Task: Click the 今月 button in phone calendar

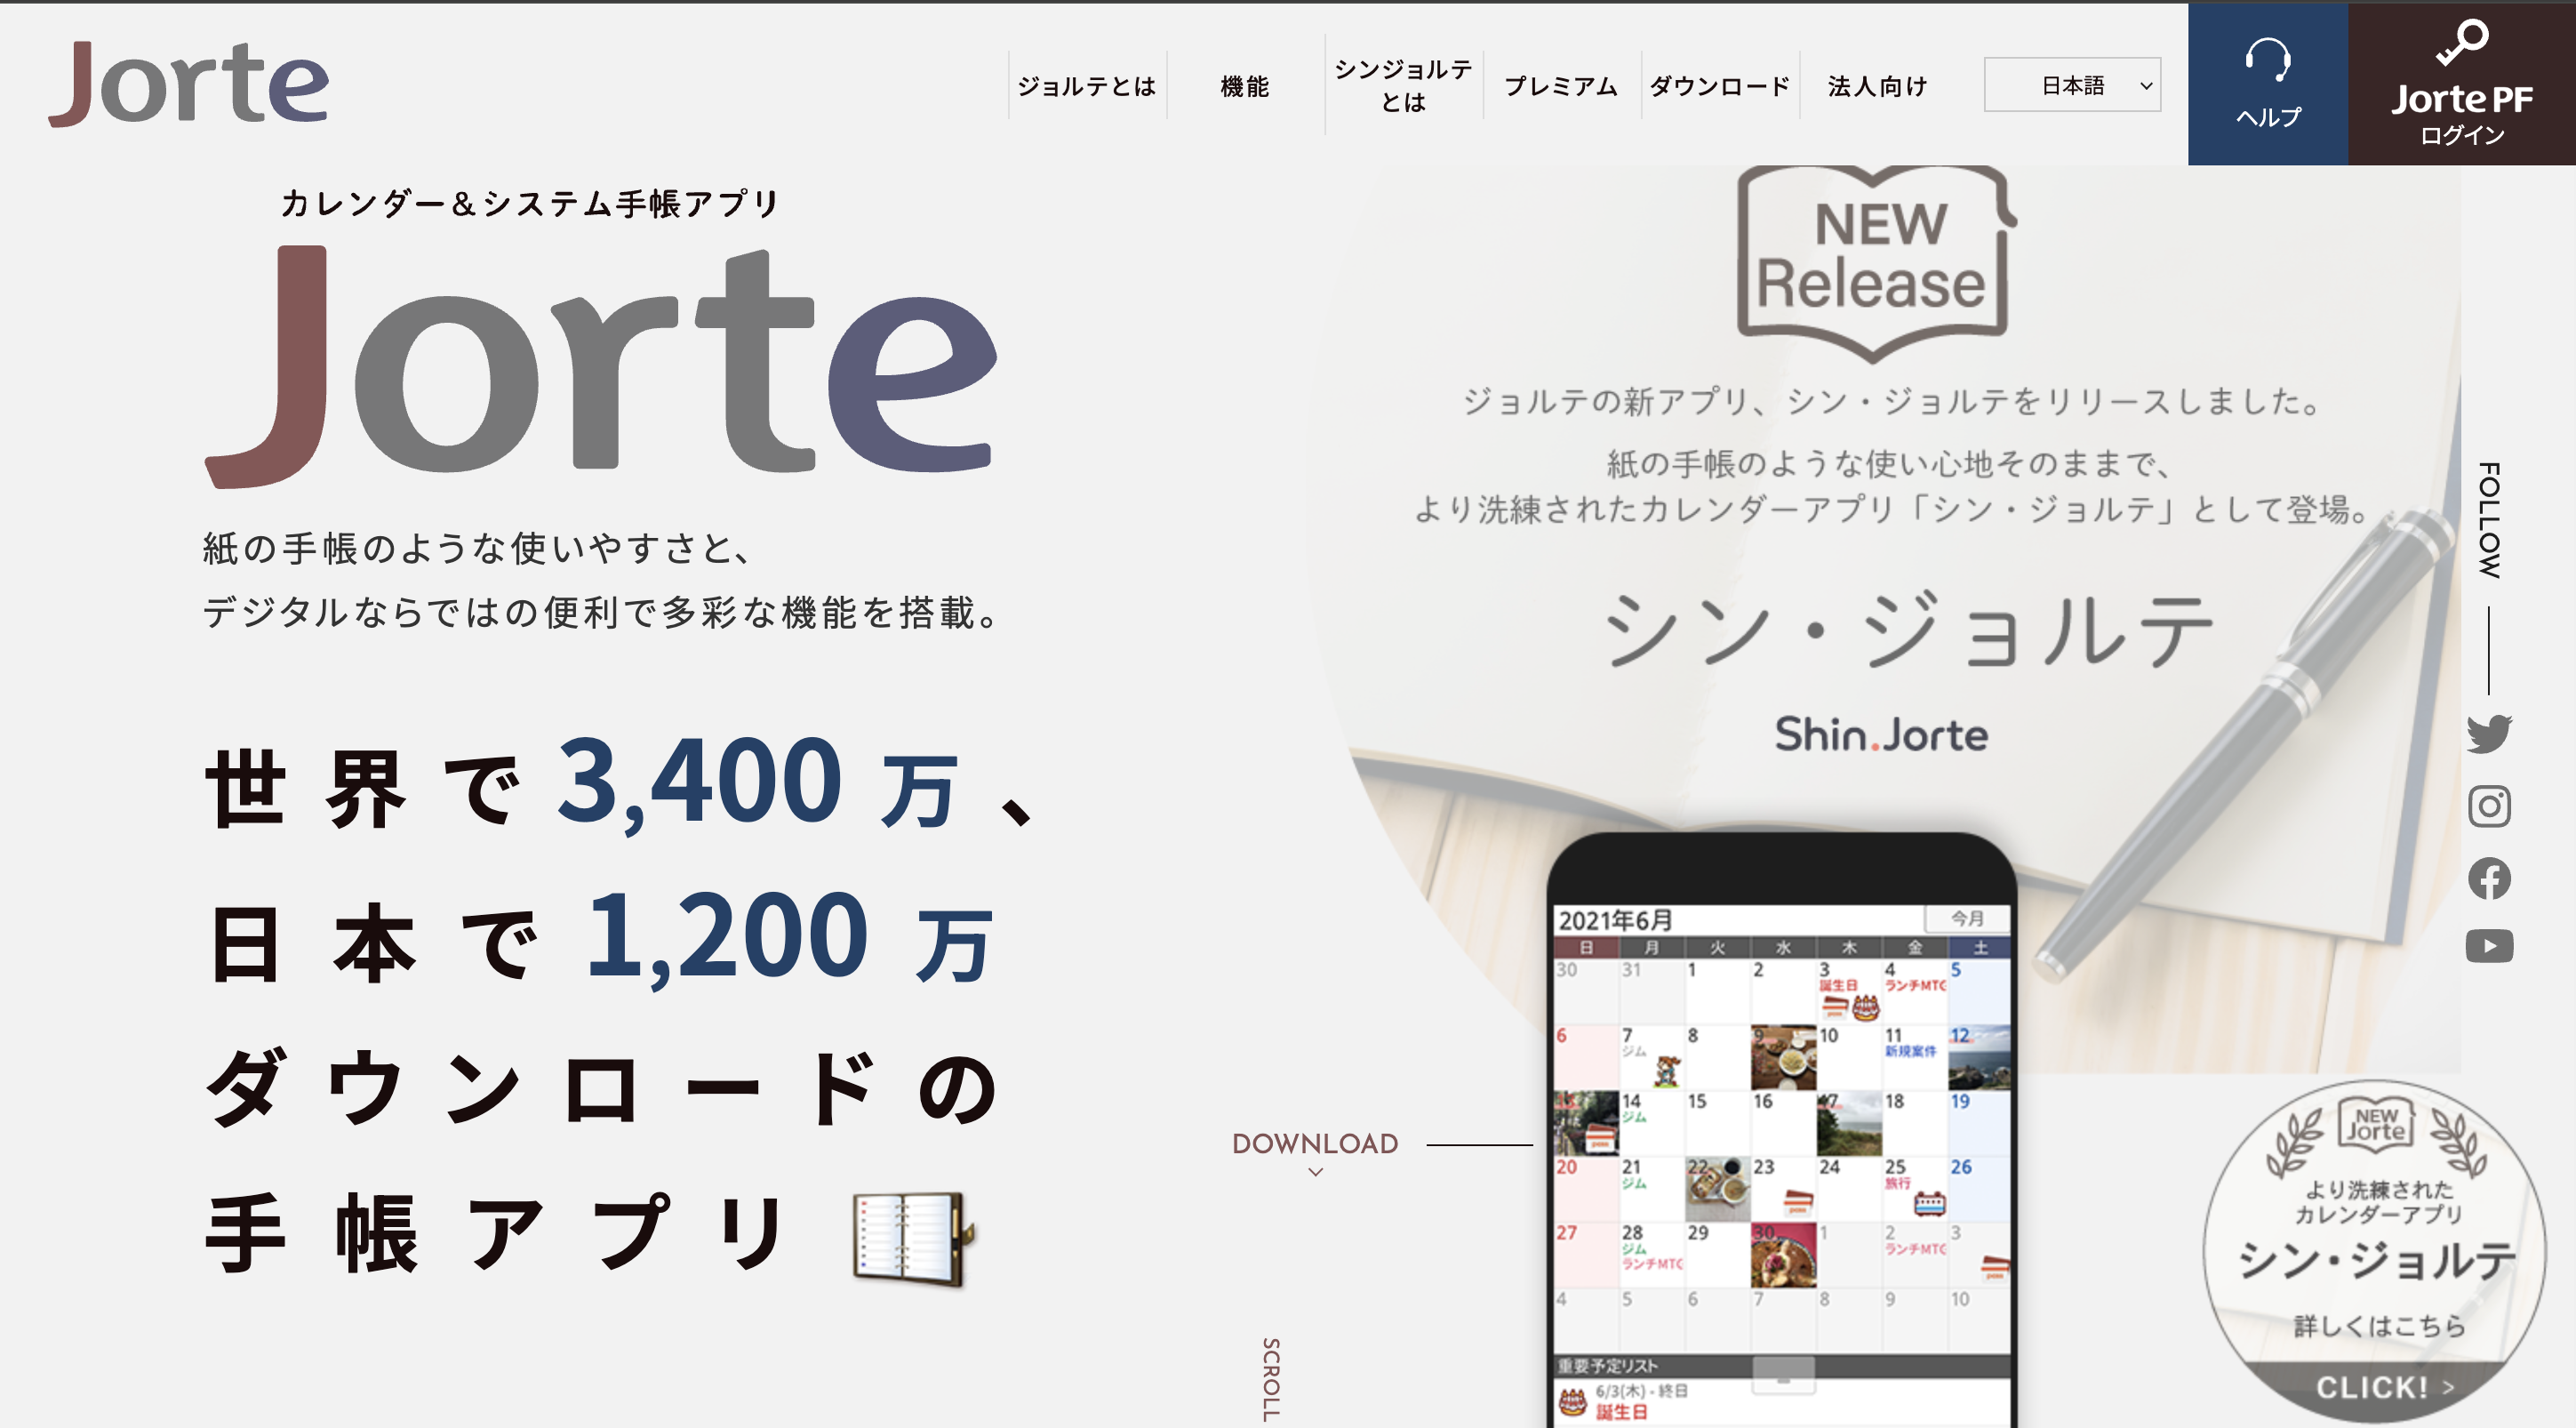Action: pos(1967,918)
